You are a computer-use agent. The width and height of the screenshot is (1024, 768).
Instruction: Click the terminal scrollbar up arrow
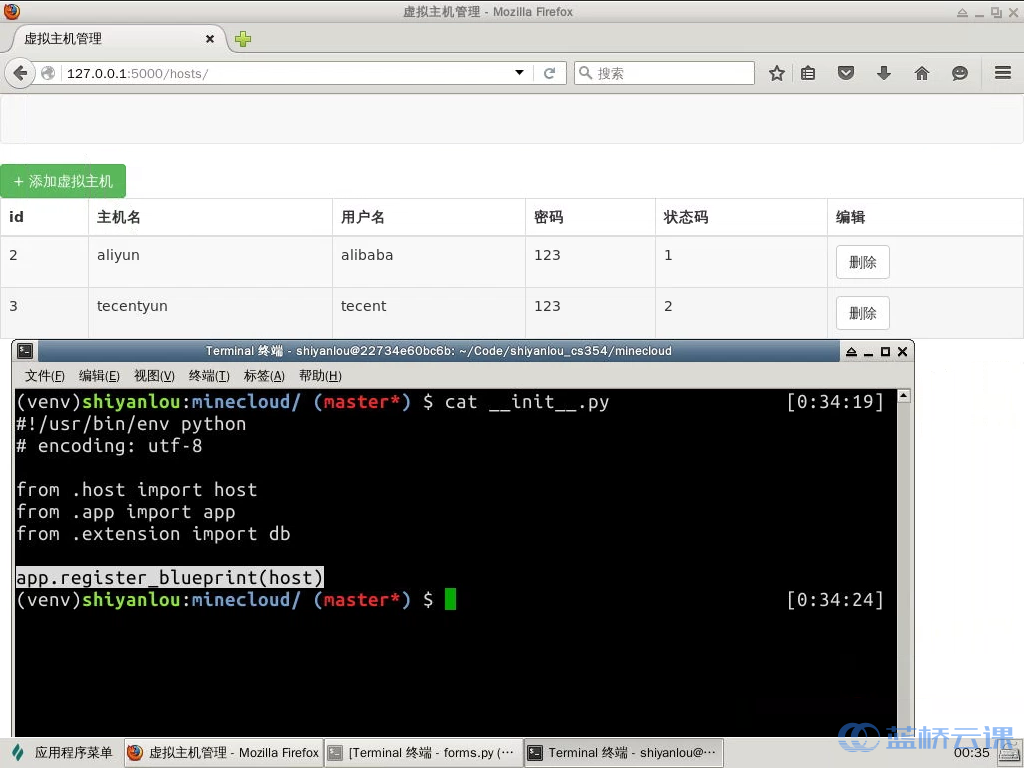point(904,395)
